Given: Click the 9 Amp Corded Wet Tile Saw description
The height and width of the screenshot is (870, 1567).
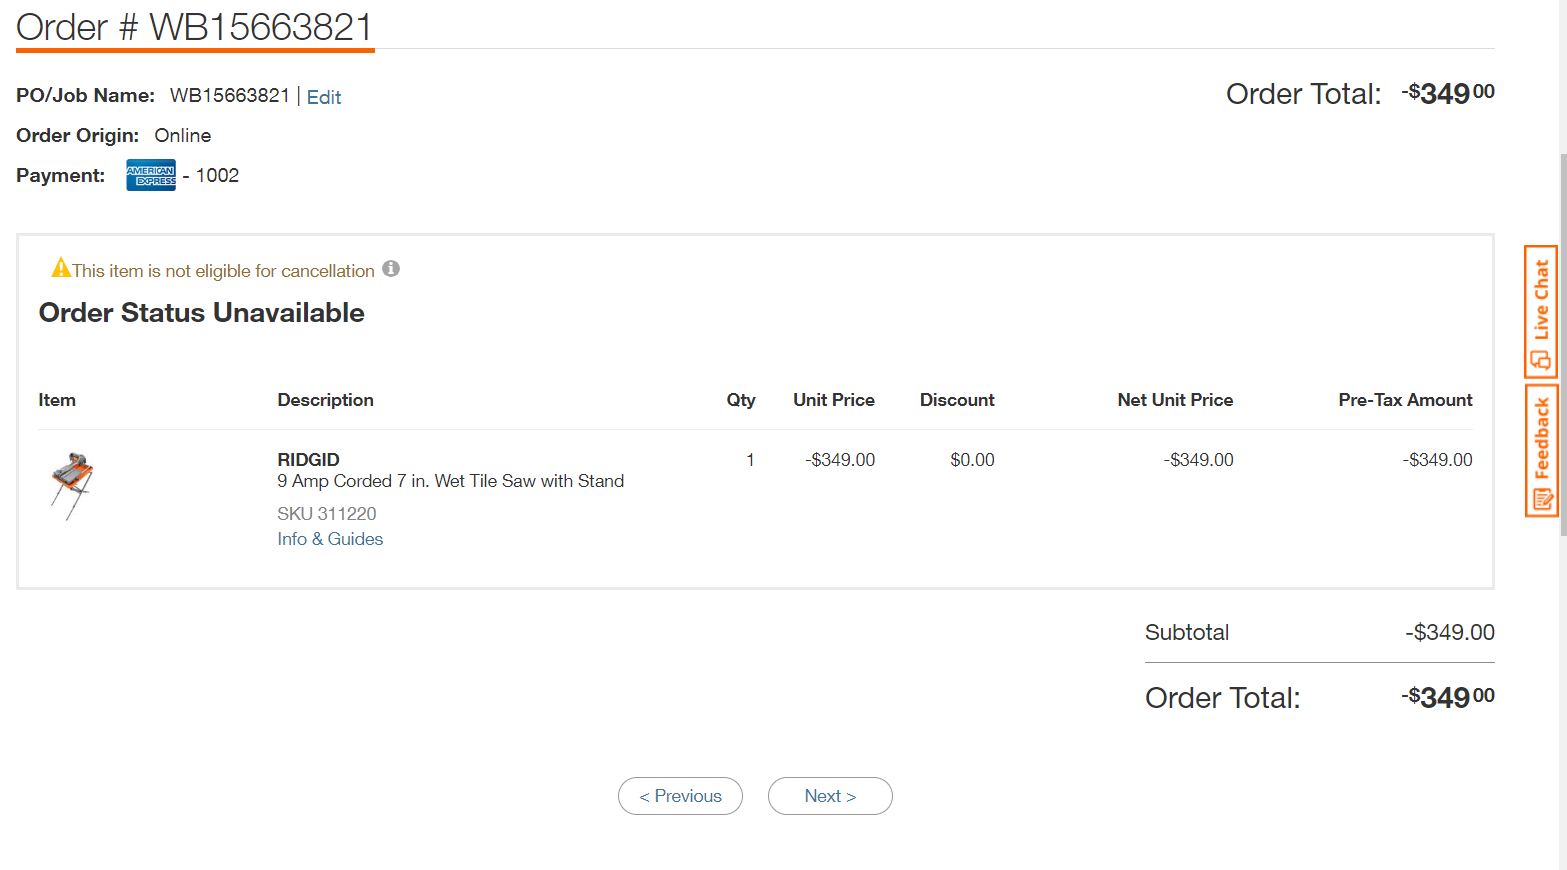Looking at the screenshot, I should (451, 481).
